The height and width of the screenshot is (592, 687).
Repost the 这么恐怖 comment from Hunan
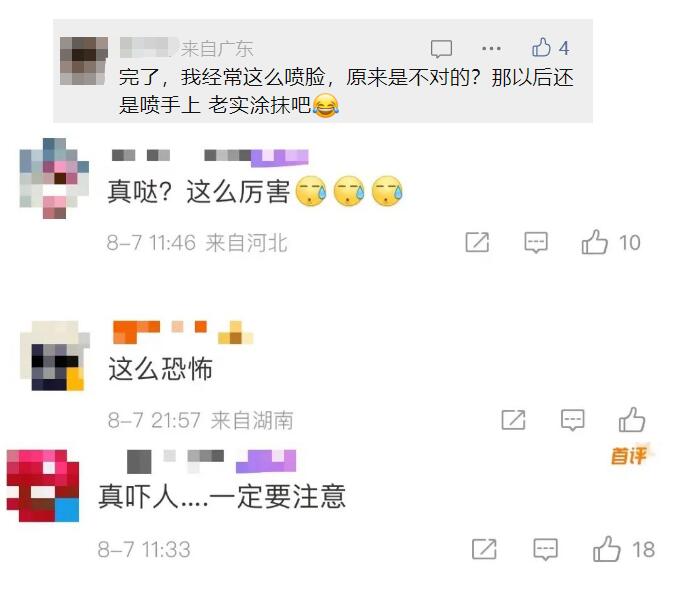click(x=513, y=420)
